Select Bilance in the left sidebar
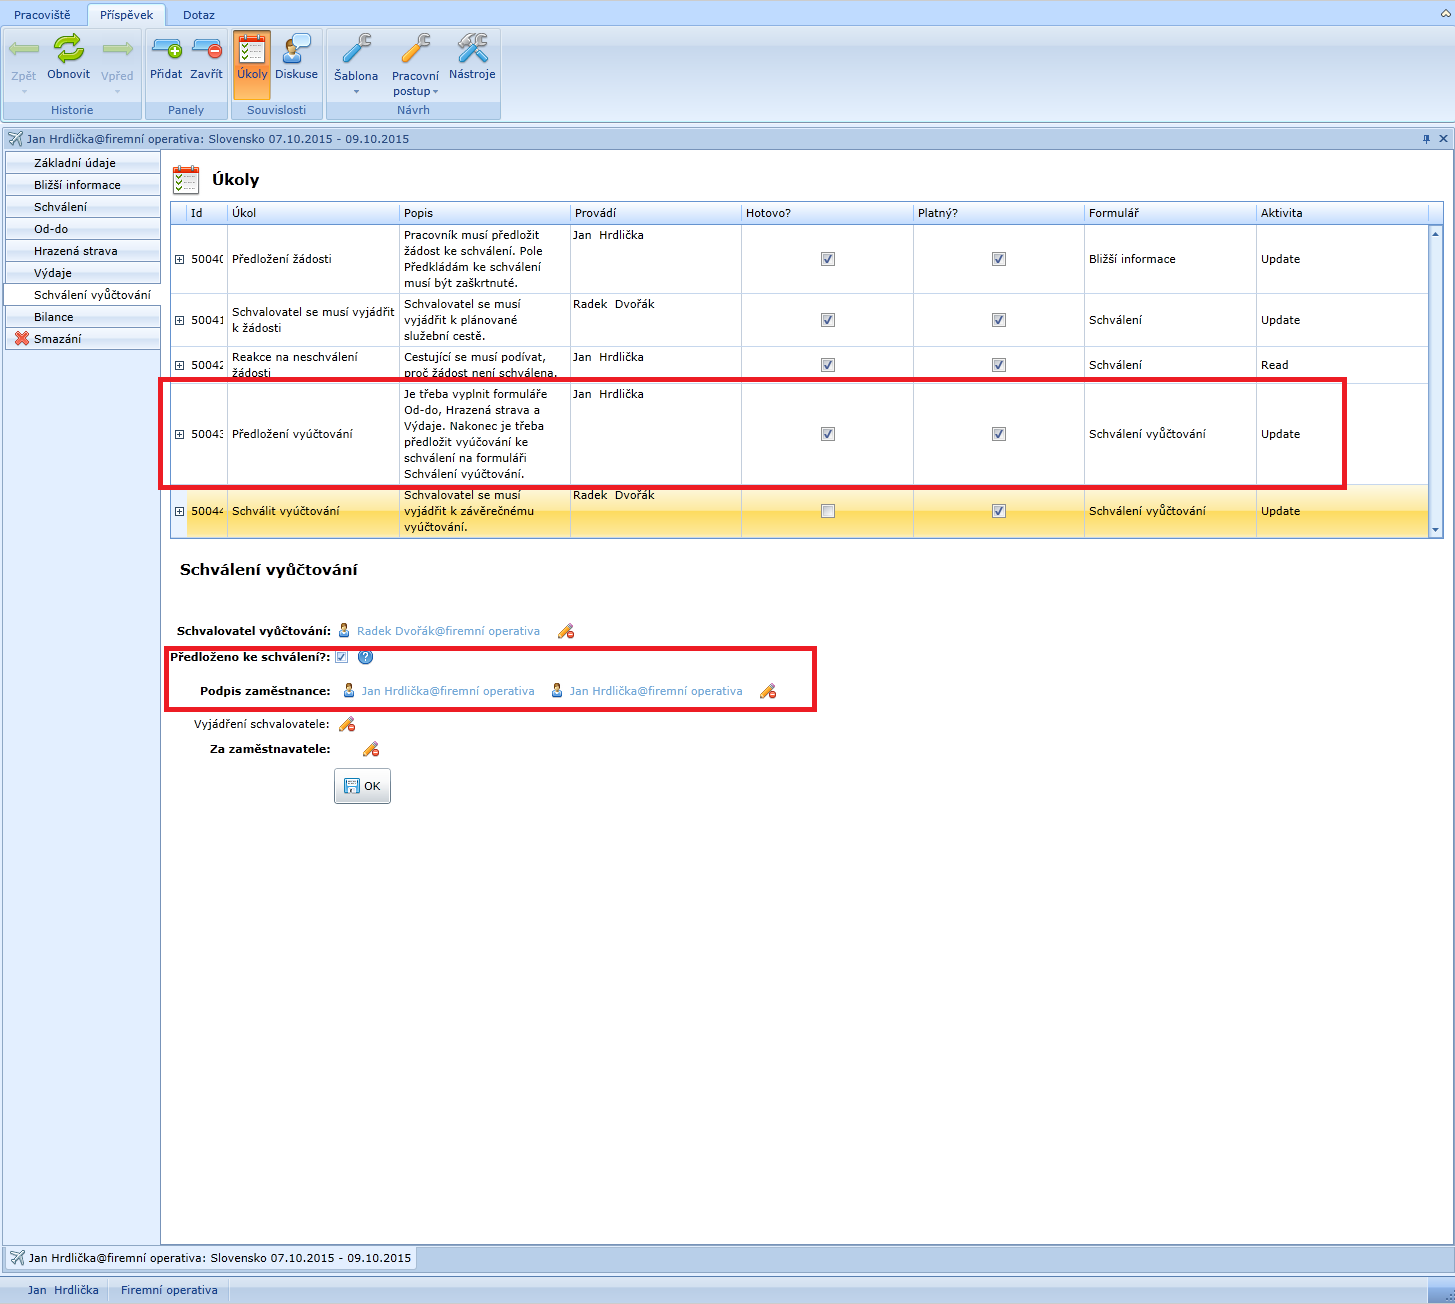Viewport: 1455px width, 1304px height. [x=54, y=317]
